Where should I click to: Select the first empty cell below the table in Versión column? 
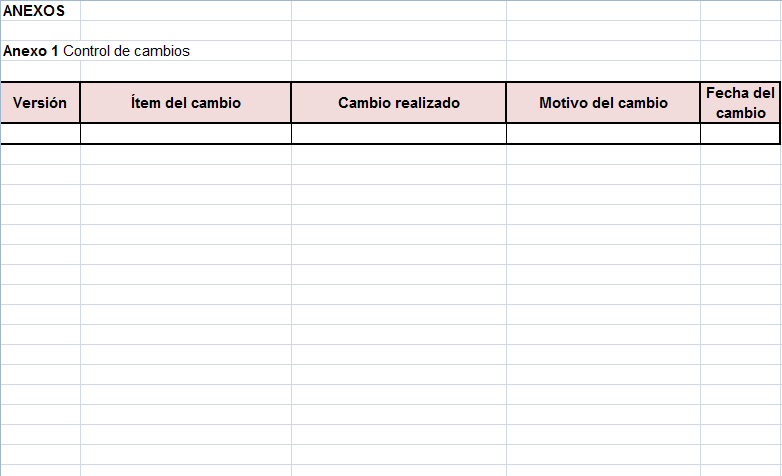pyautogui.click(x=40, y=155)
